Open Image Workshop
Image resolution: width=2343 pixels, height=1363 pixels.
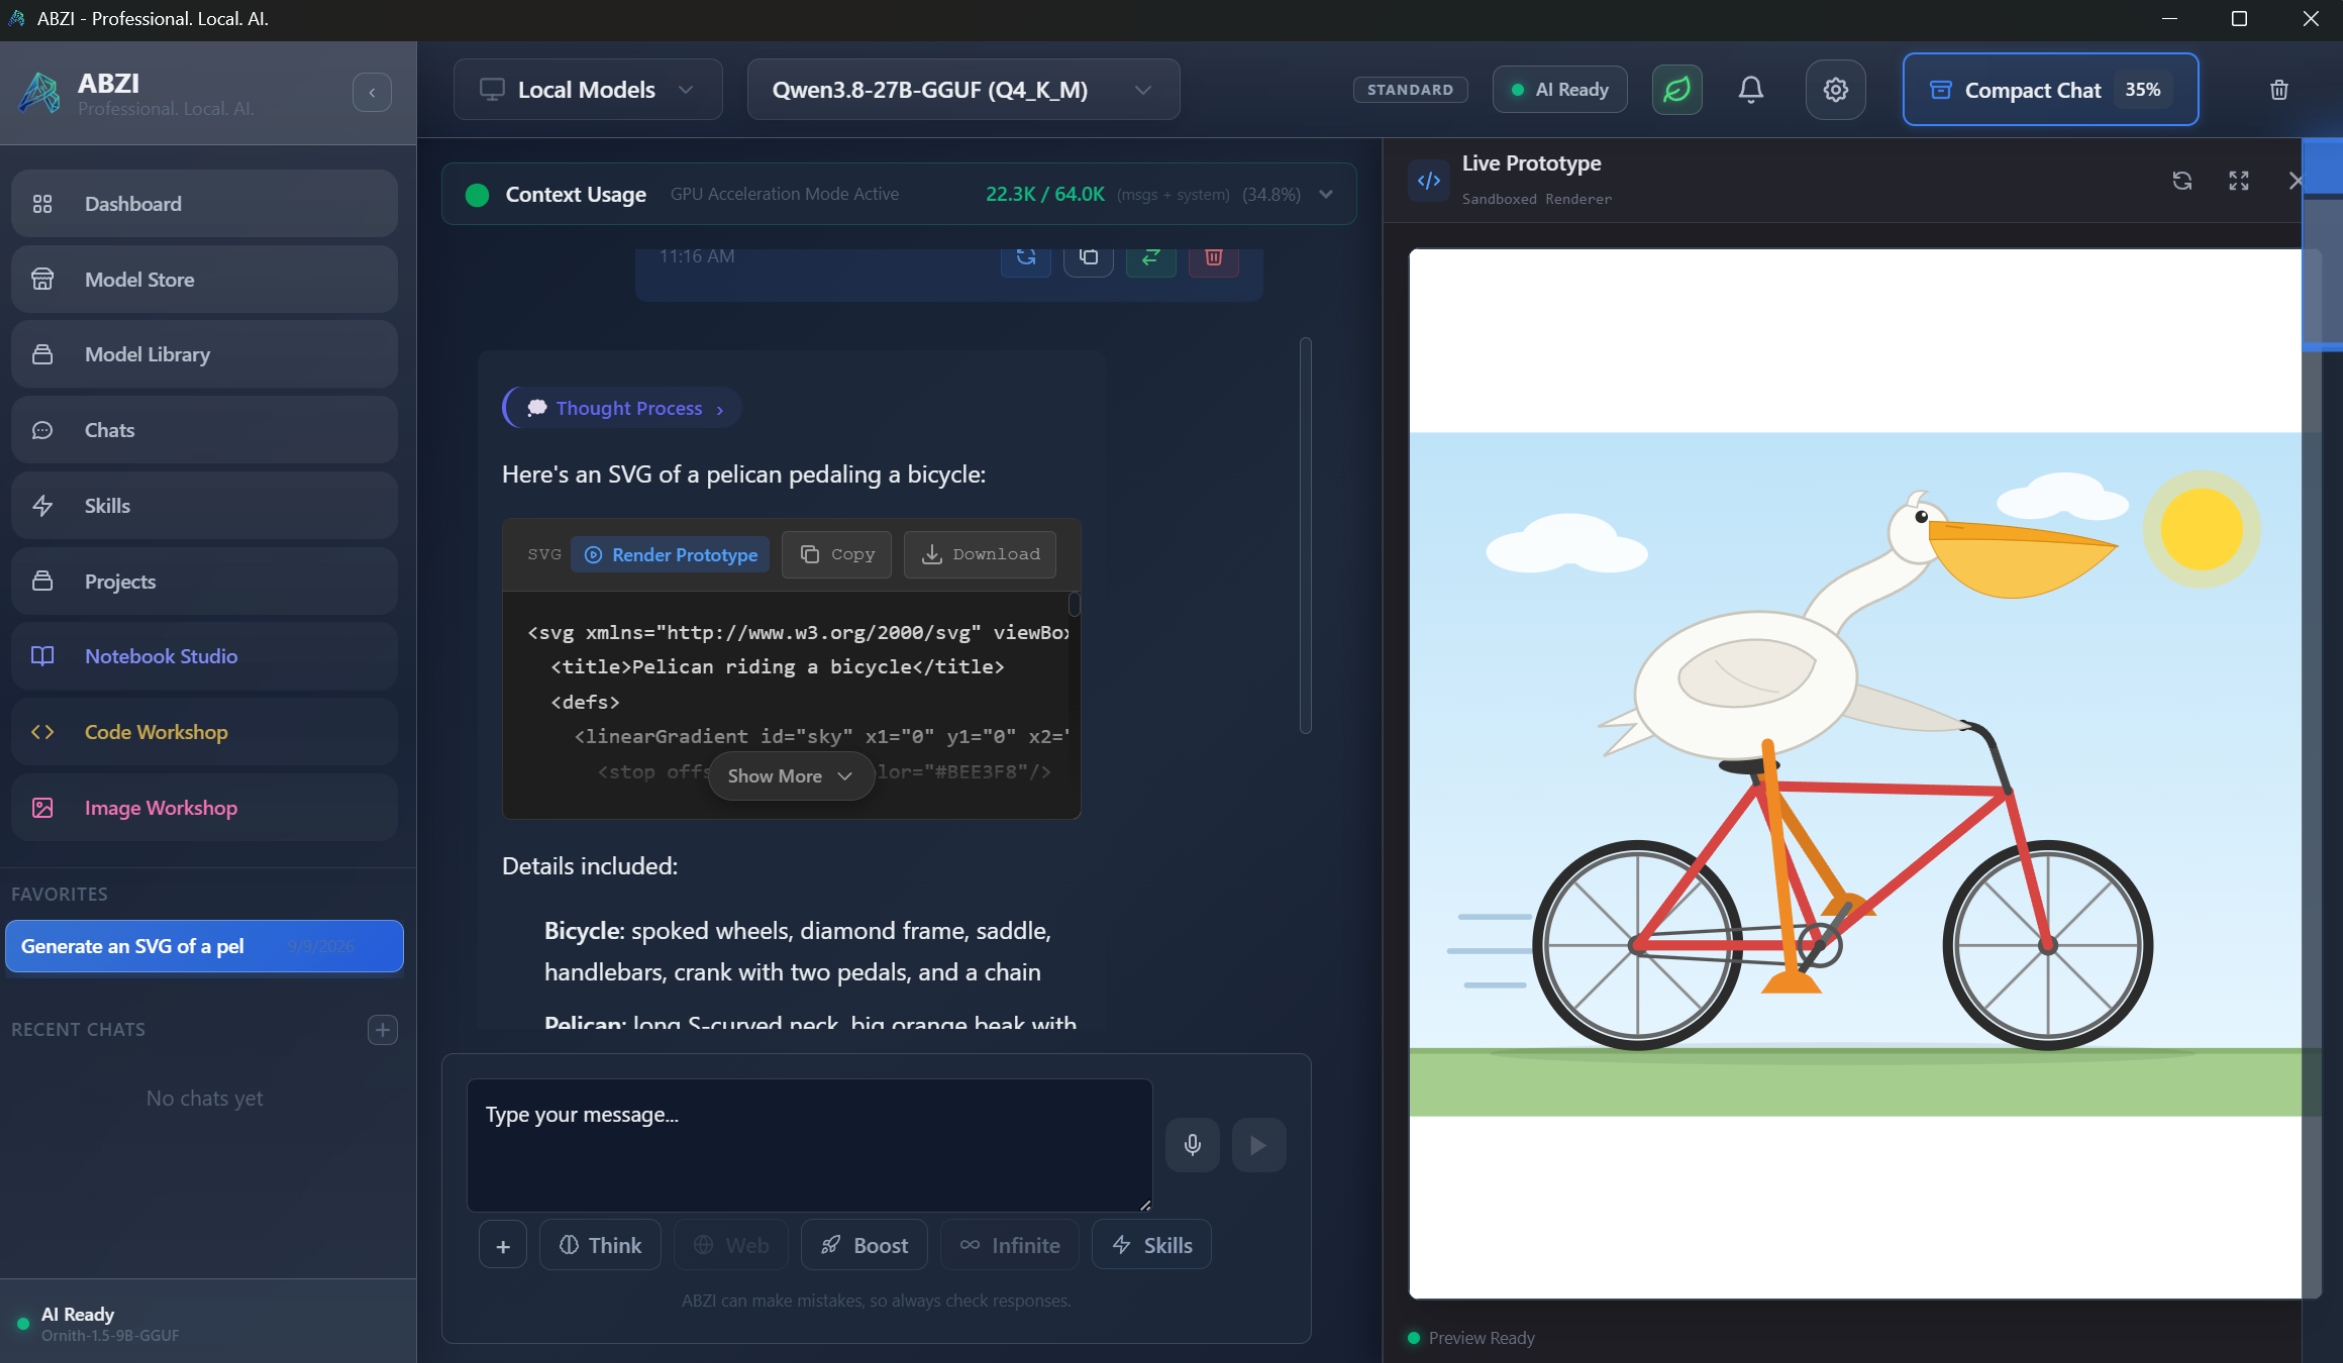click(x=204, y=807)
